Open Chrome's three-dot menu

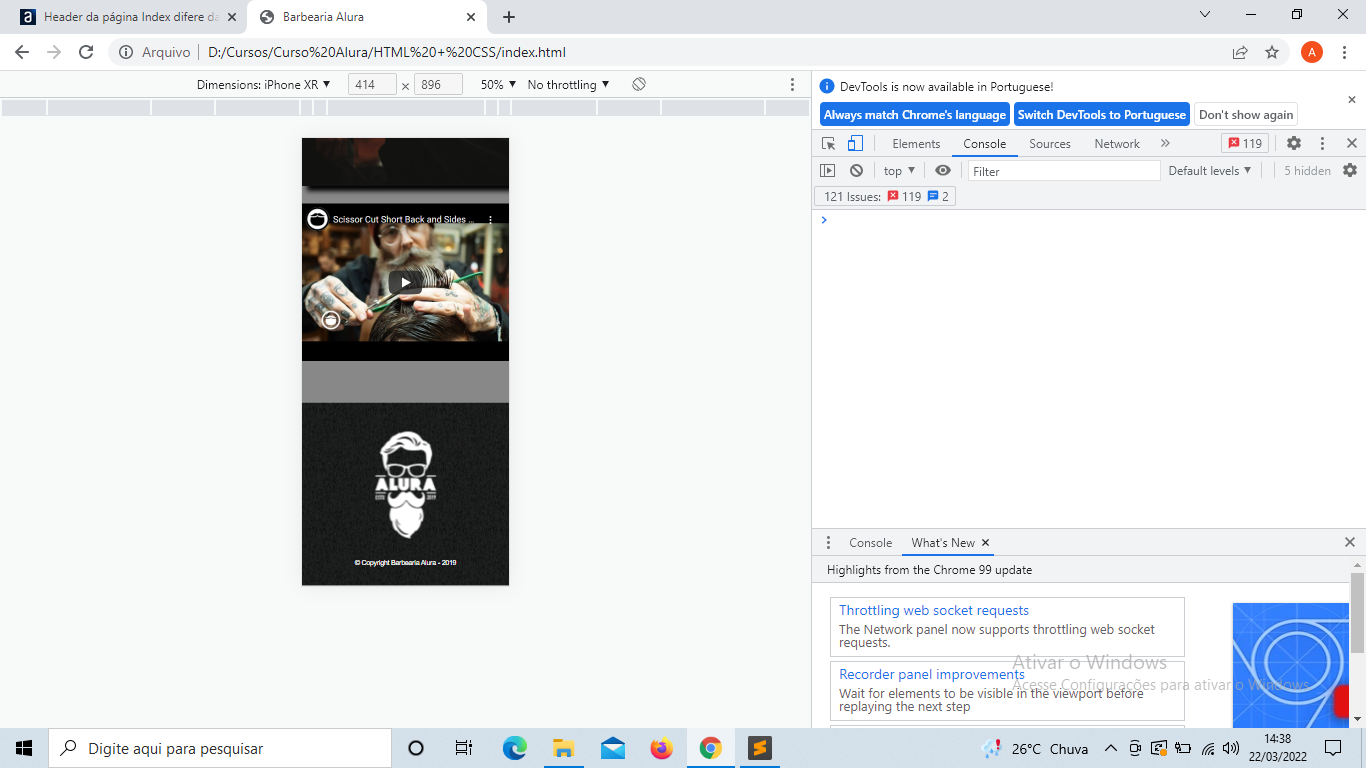(1345, 52)
